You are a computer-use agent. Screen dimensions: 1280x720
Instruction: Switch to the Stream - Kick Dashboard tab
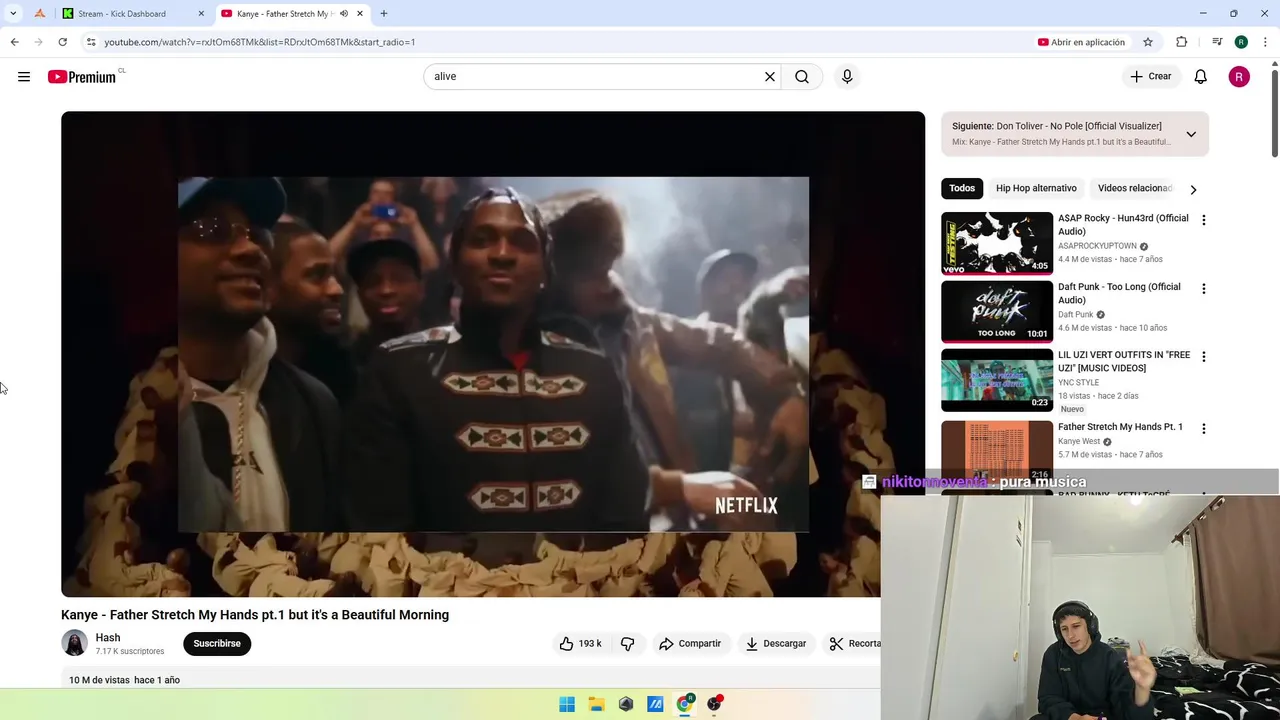pos(131,13)
